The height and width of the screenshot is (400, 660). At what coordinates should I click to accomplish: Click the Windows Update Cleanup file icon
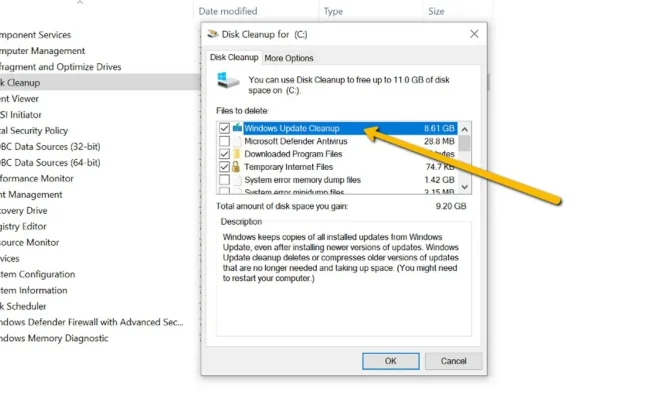coord(237,128)
